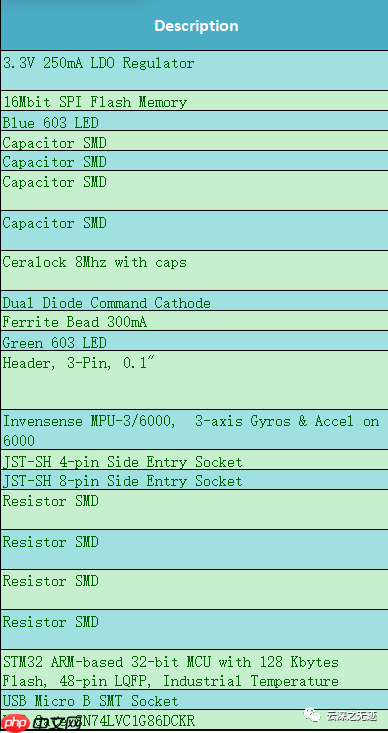Click JST-SH 4-pin Side Entry Socket

click(194, 460)
